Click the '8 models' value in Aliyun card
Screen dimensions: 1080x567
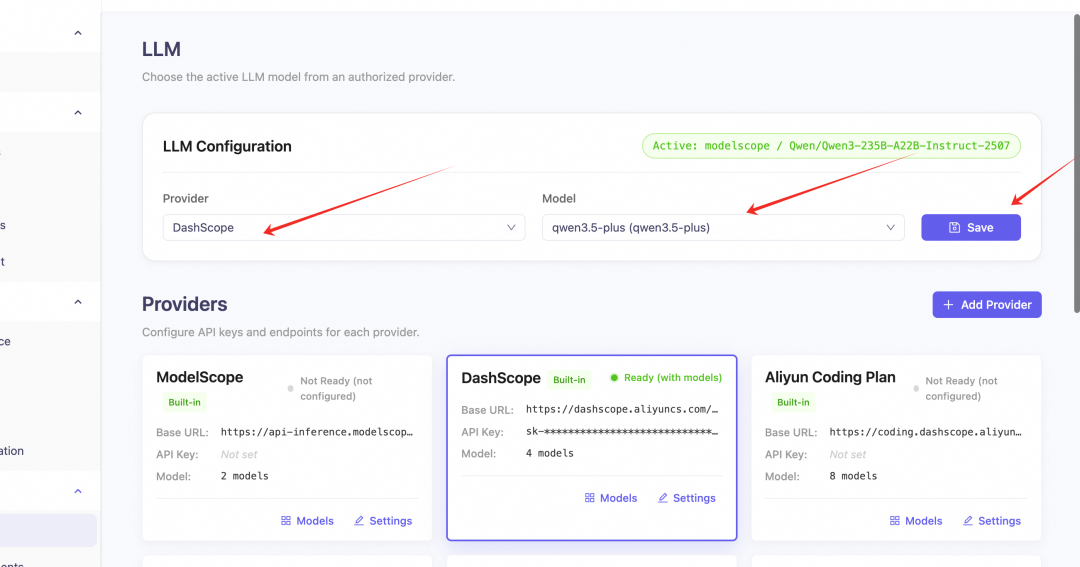pos(853,476)
